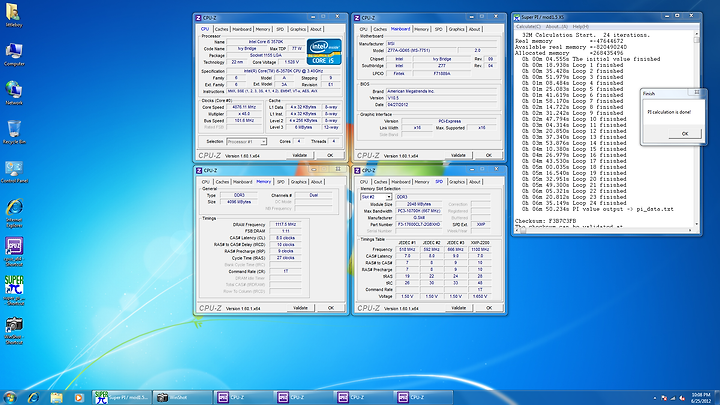The height and width of the screenshot is (405, 720).
Task: Click the memory Part Number field
Action: 418,225
